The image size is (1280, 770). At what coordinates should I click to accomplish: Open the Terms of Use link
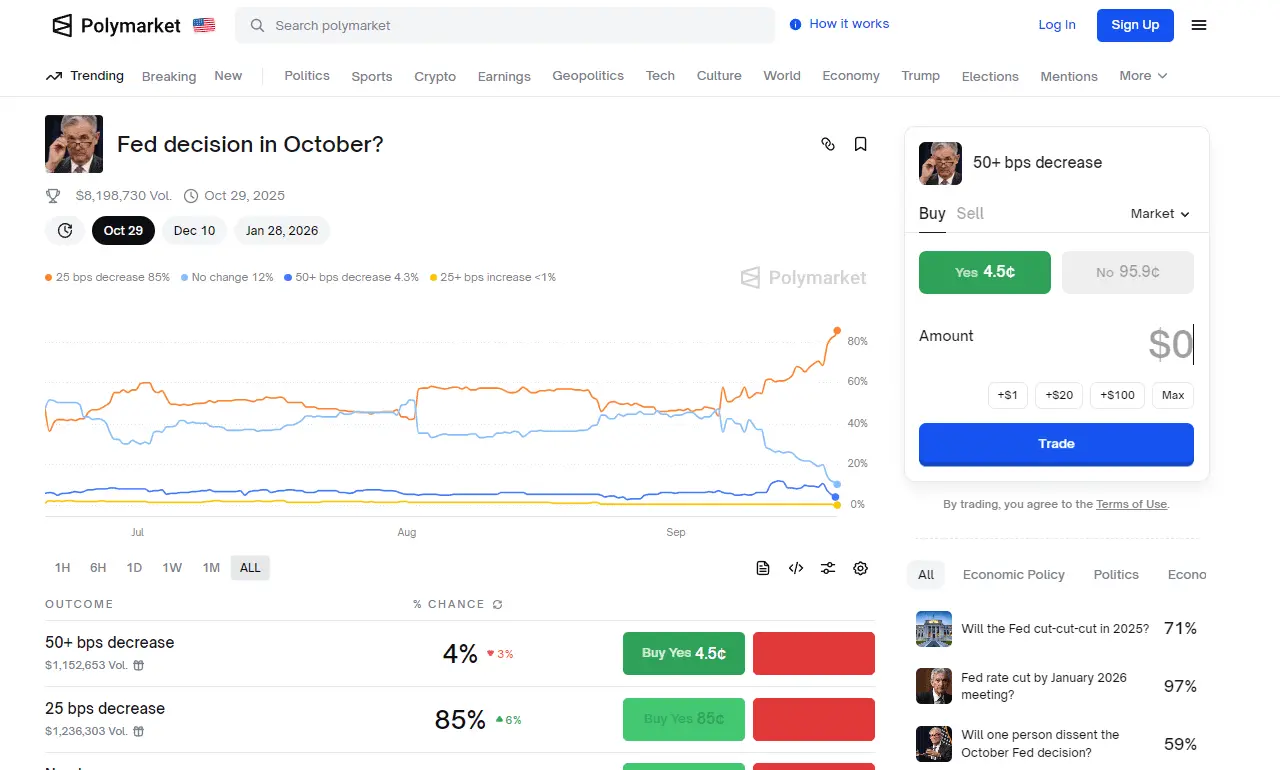pyautogui.click(x=1131, y=505)
